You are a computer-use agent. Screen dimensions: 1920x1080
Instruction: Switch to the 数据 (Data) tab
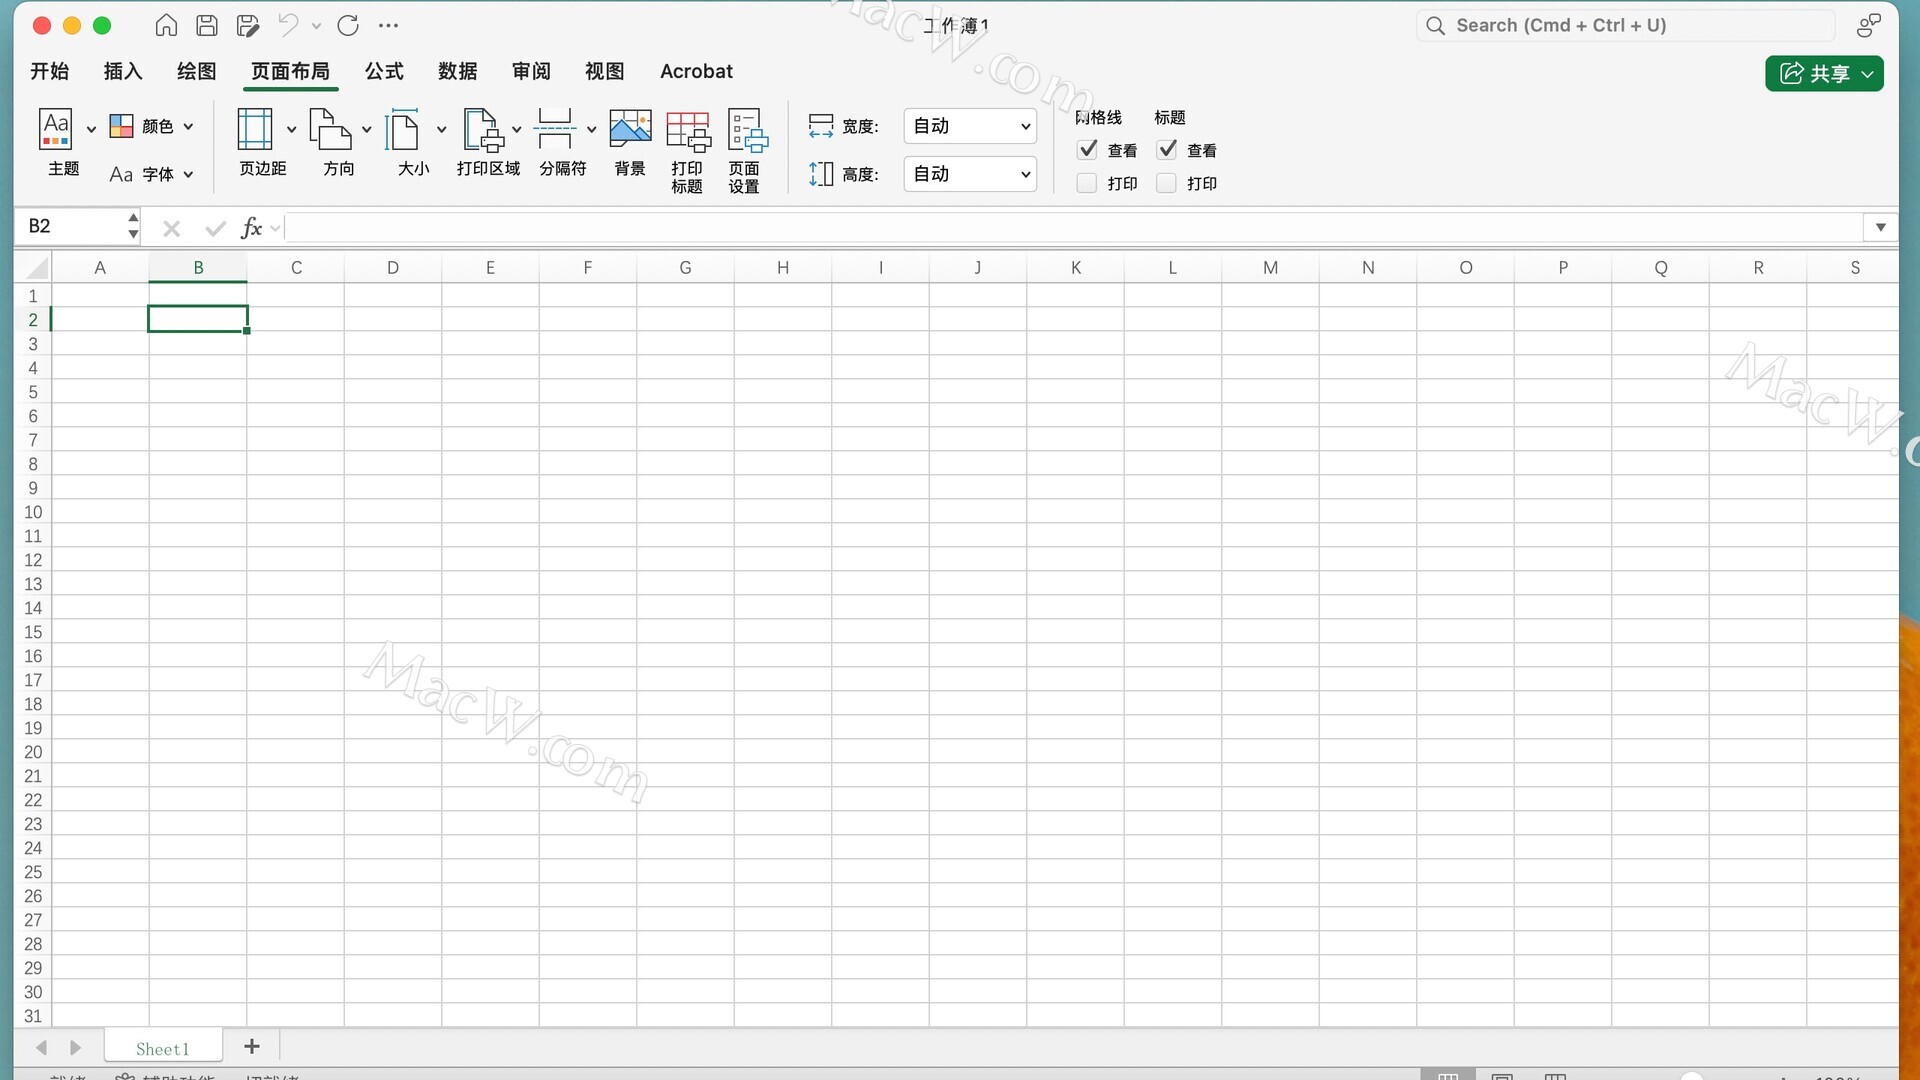click(457, 71)
